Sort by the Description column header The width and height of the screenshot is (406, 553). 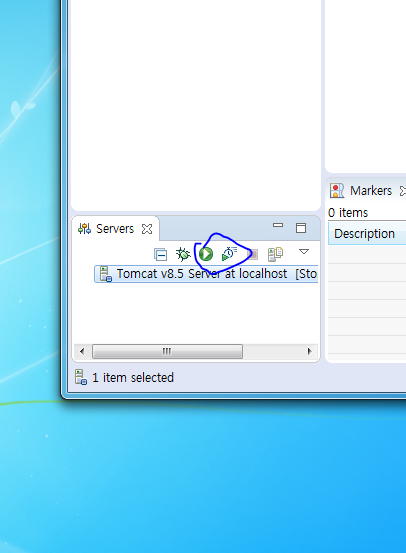coord(367,234)
